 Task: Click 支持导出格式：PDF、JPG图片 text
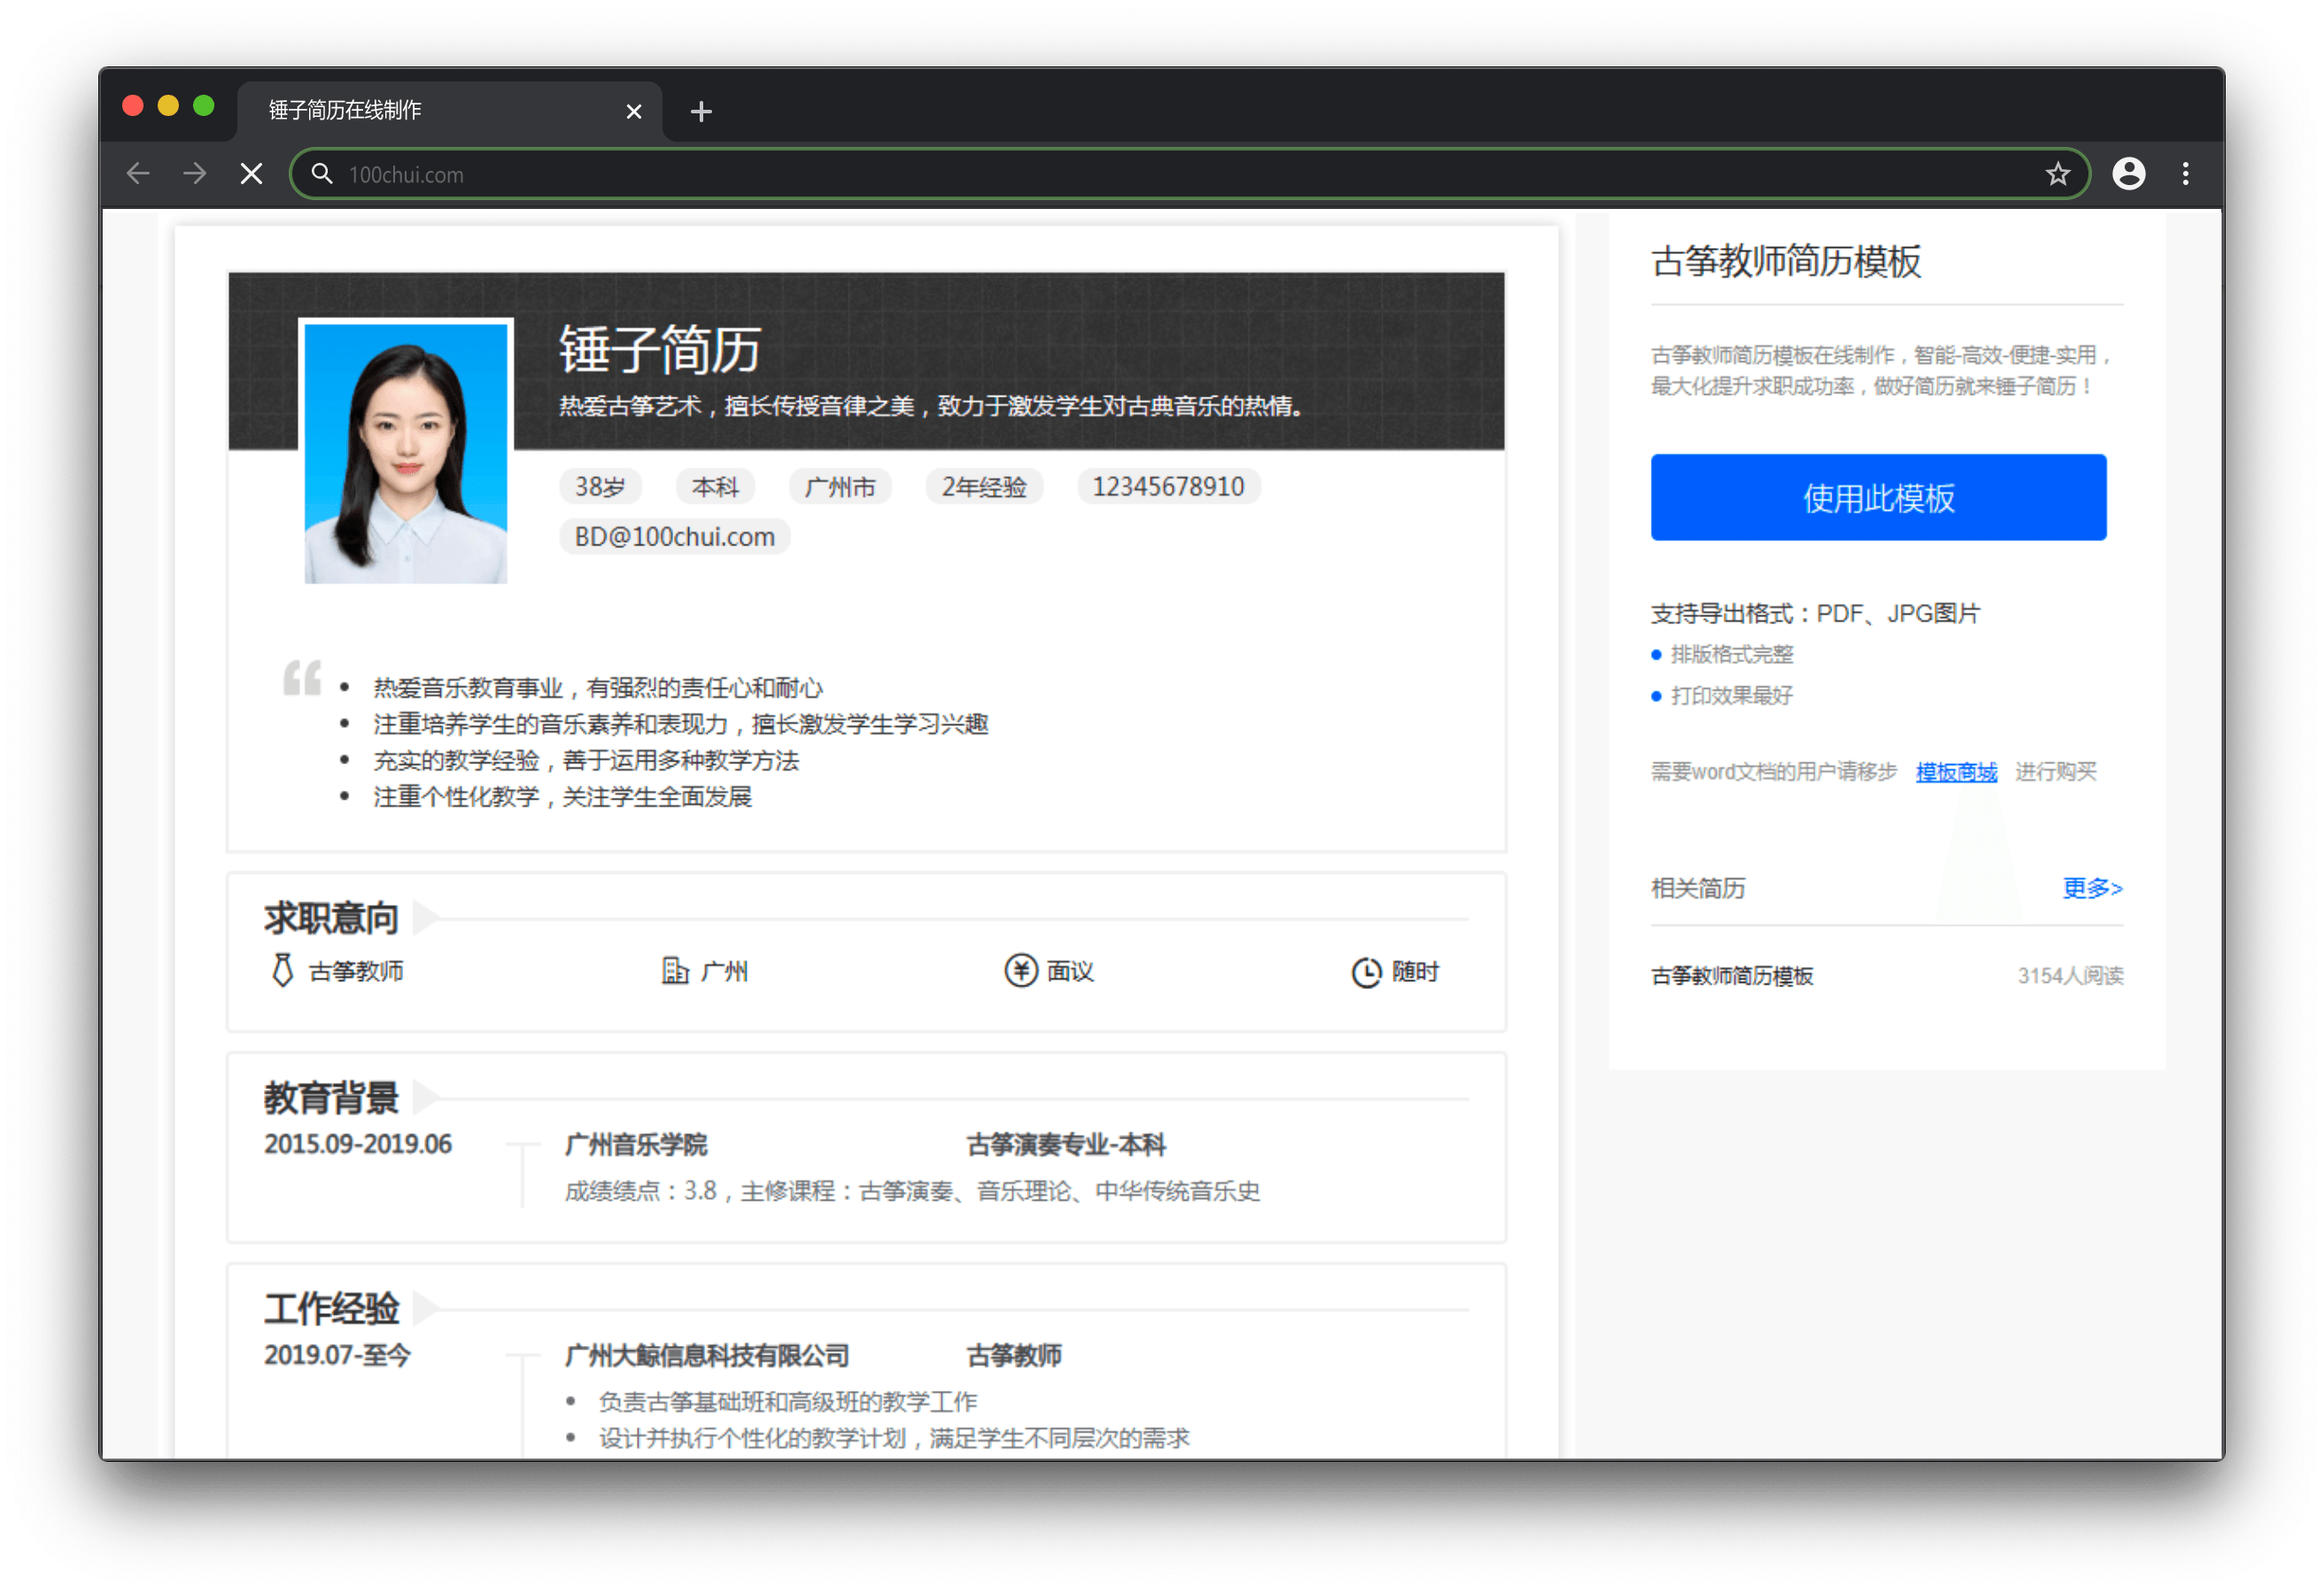(x=1815, y=613)
